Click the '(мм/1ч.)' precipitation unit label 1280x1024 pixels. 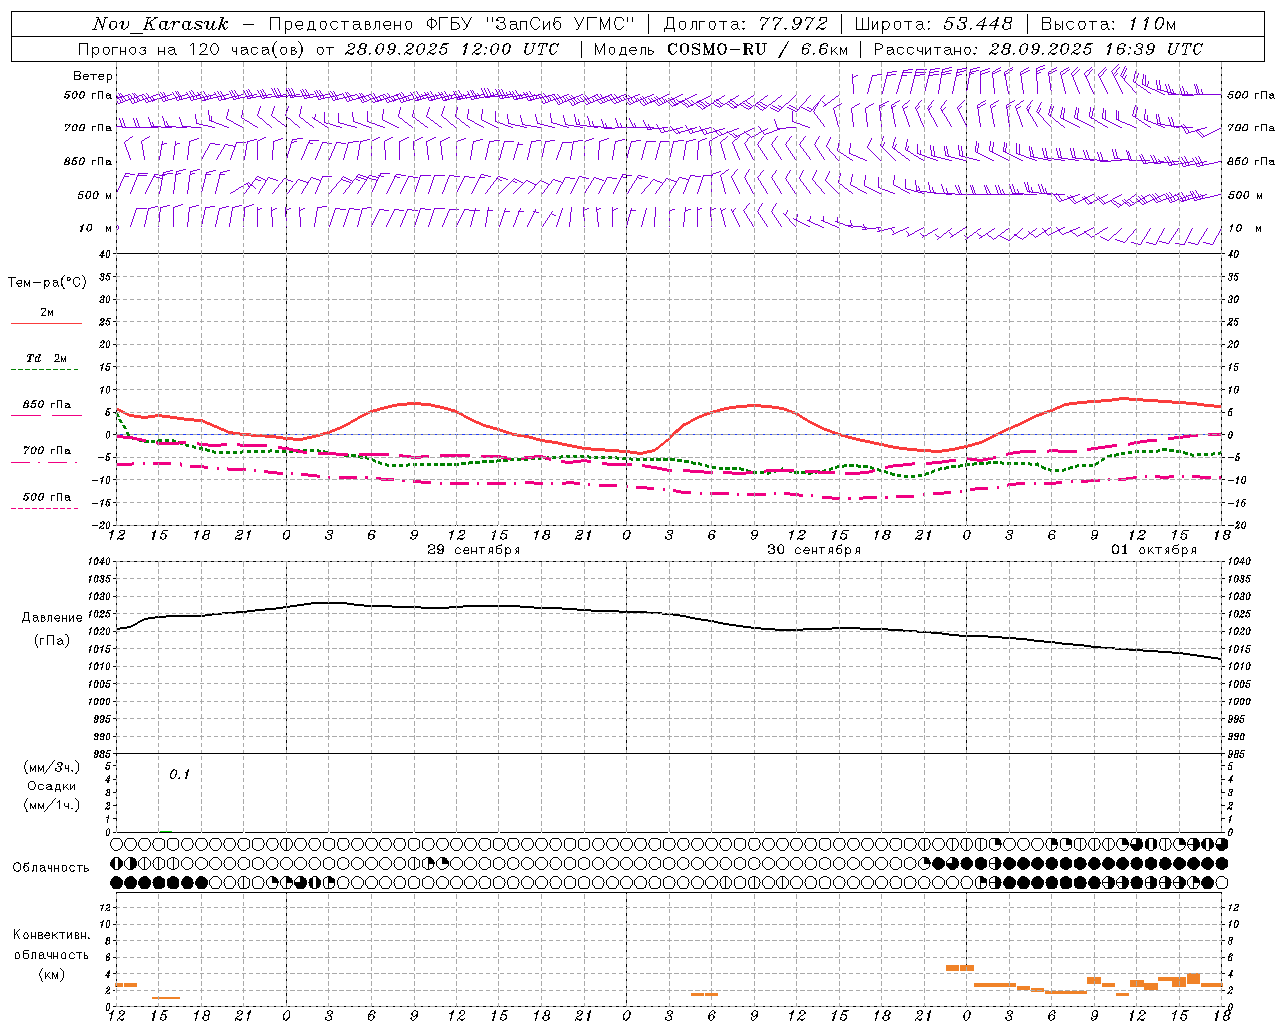(52, 805)
